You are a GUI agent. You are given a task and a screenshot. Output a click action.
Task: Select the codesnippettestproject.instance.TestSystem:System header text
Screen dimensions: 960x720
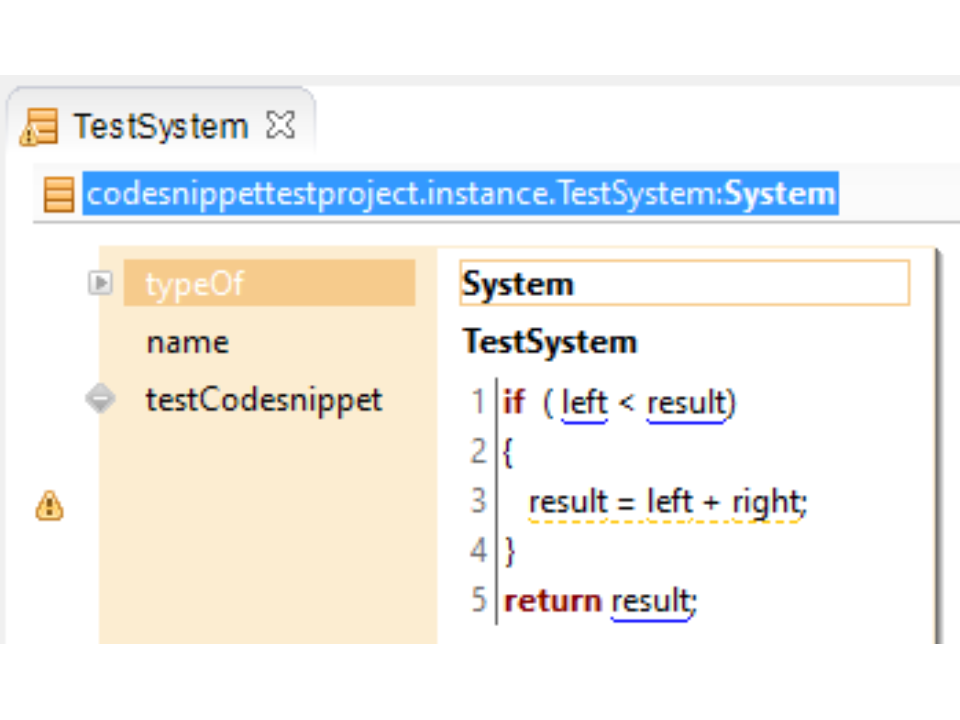click(x=460, y=194)
